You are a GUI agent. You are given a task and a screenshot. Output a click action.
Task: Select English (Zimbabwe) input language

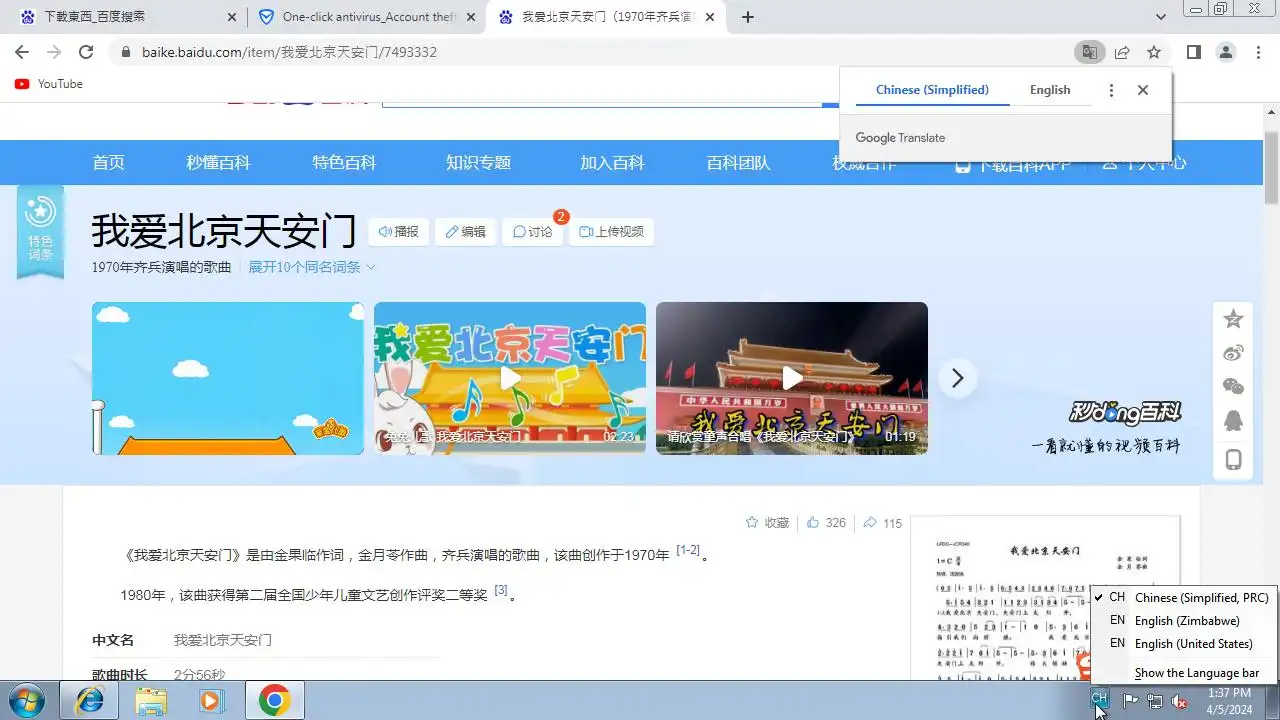click(x=1184, y=621)
